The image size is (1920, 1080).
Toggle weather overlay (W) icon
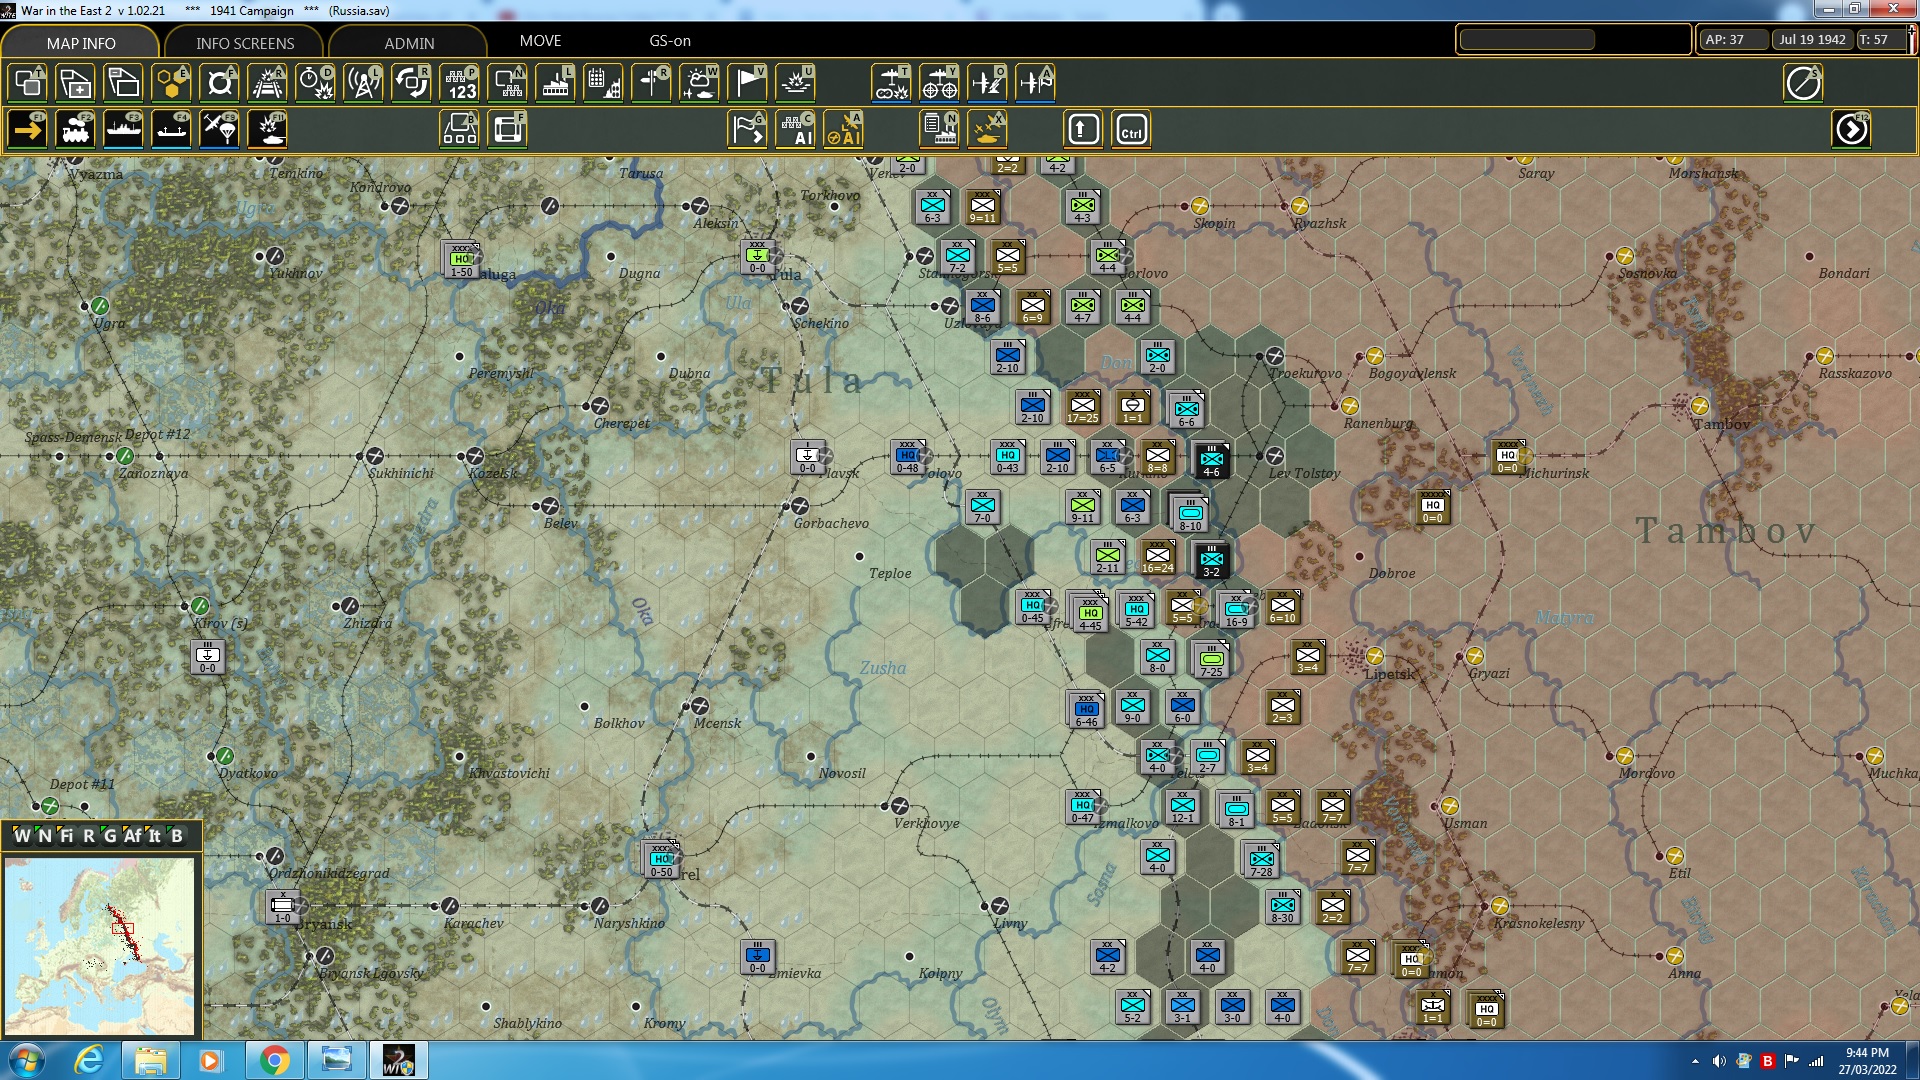click(x=700, y=83)
